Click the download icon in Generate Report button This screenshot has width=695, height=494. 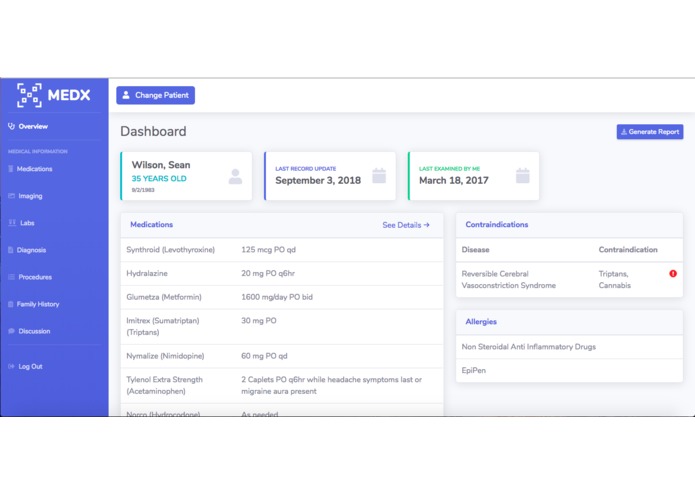tap(624, 132)
